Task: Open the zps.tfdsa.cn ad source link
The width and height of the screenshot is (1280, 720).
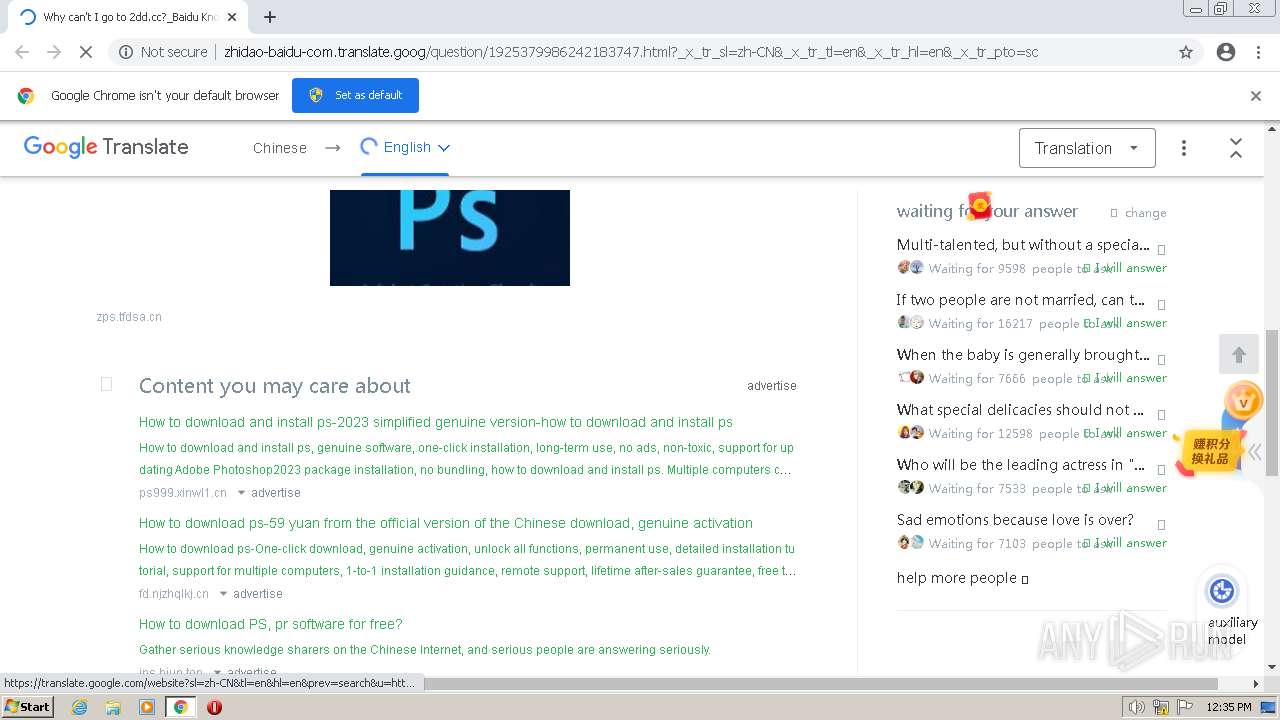Action: coord(129,317)
